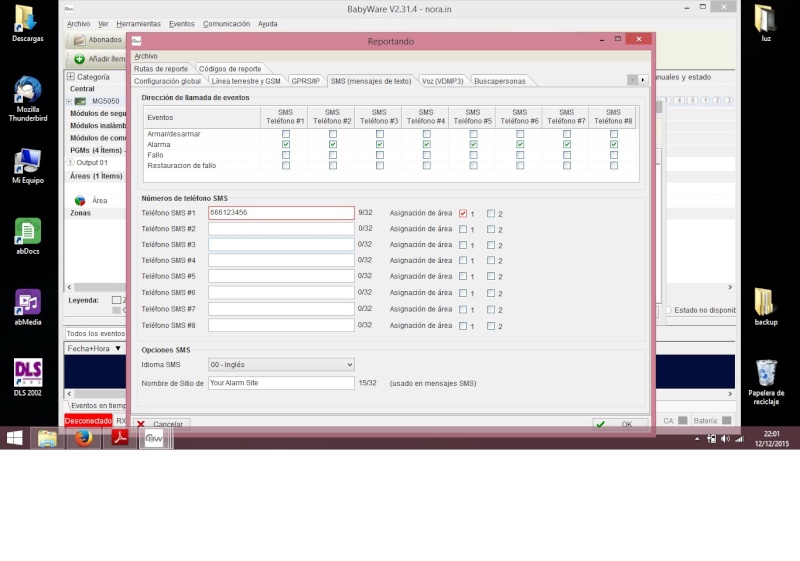
Task: Open the GPRS/IP tab
Action: click(306, 81)
